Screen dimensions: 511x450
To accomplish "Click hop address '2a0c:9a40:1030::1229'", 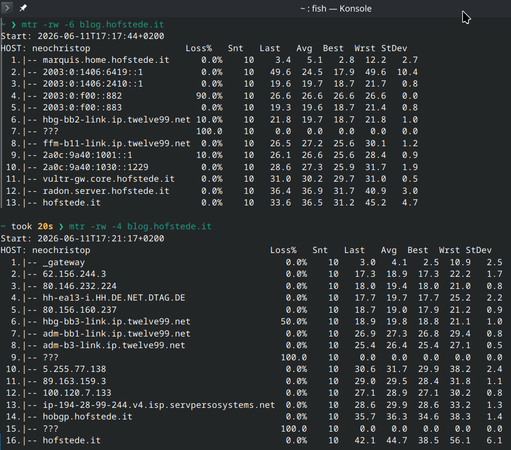I will [x=95, y=167].
